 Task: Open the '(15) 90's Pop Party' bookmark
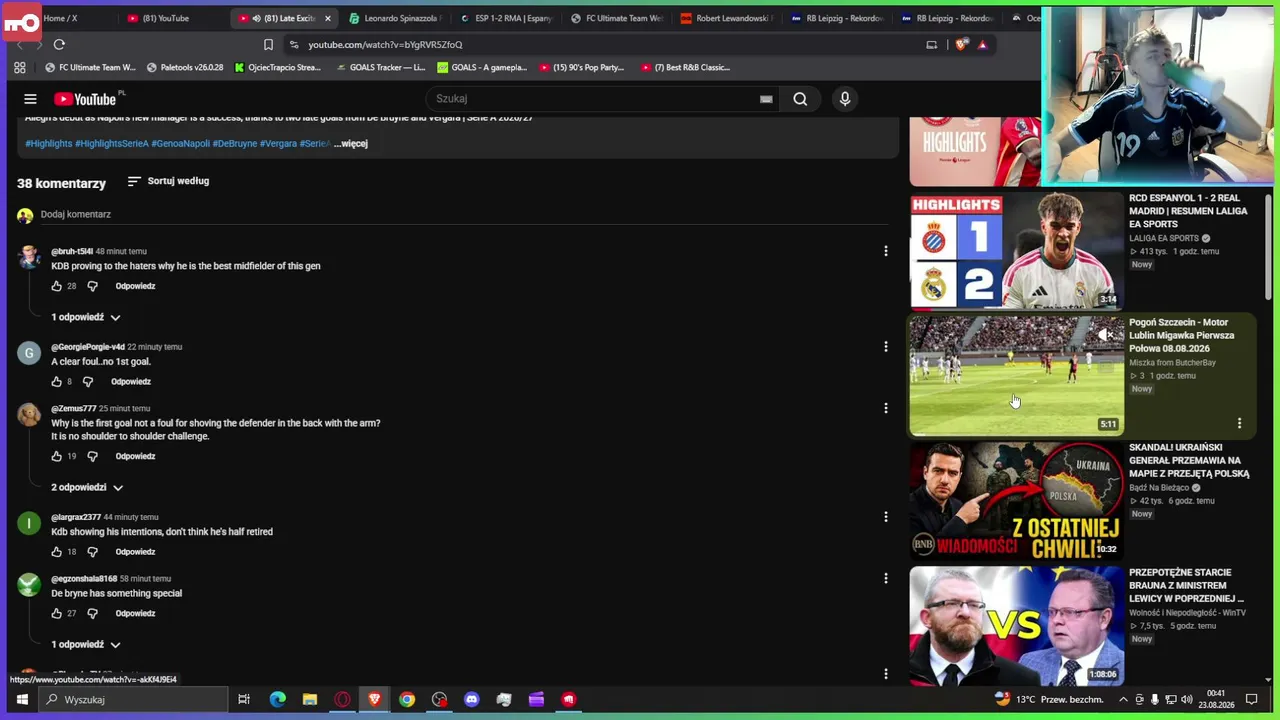coord(581,68)
